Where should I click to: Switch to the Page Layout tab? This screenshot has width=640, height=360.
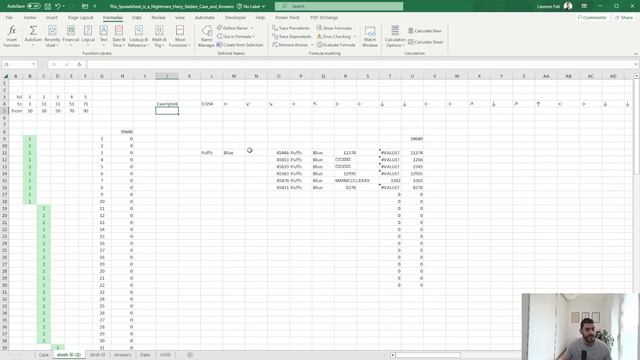click(x=80, y=18)
